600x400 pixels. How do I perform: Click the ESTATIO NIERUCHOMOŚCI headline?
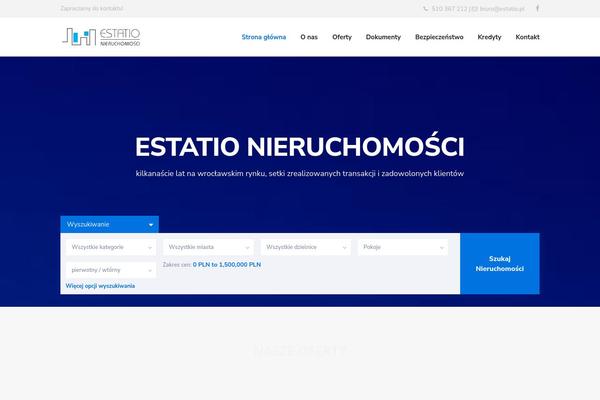pos(300,147)
